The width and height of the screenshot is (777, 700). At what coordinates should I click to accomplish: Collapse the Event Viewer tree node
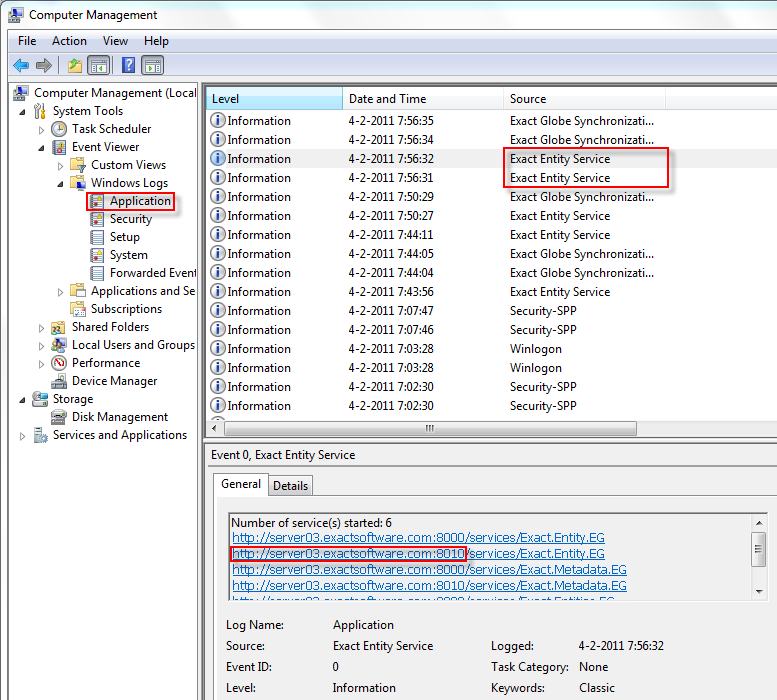click(x=42, y=148)
